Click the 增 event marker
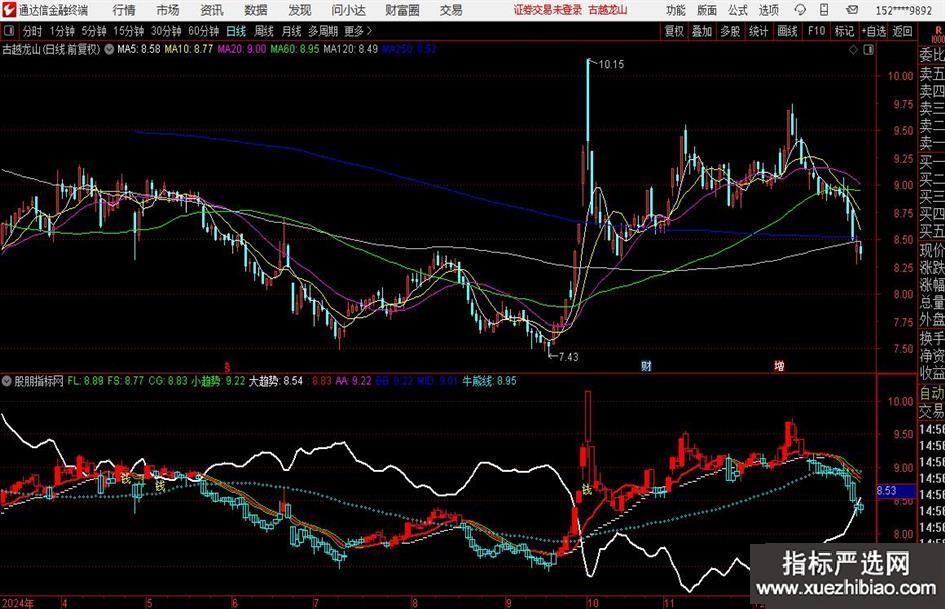The image size is (945, 609). (779, 365)
